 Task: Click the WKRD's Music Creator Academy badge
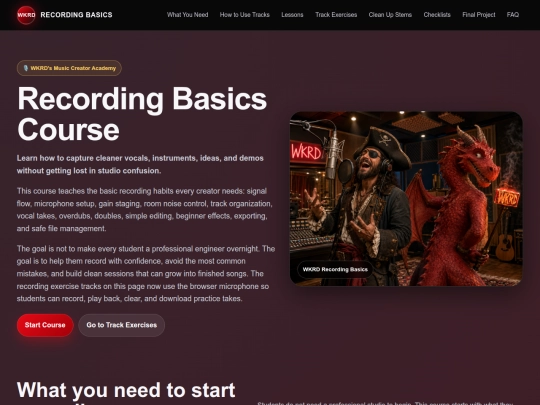(69, 68)
